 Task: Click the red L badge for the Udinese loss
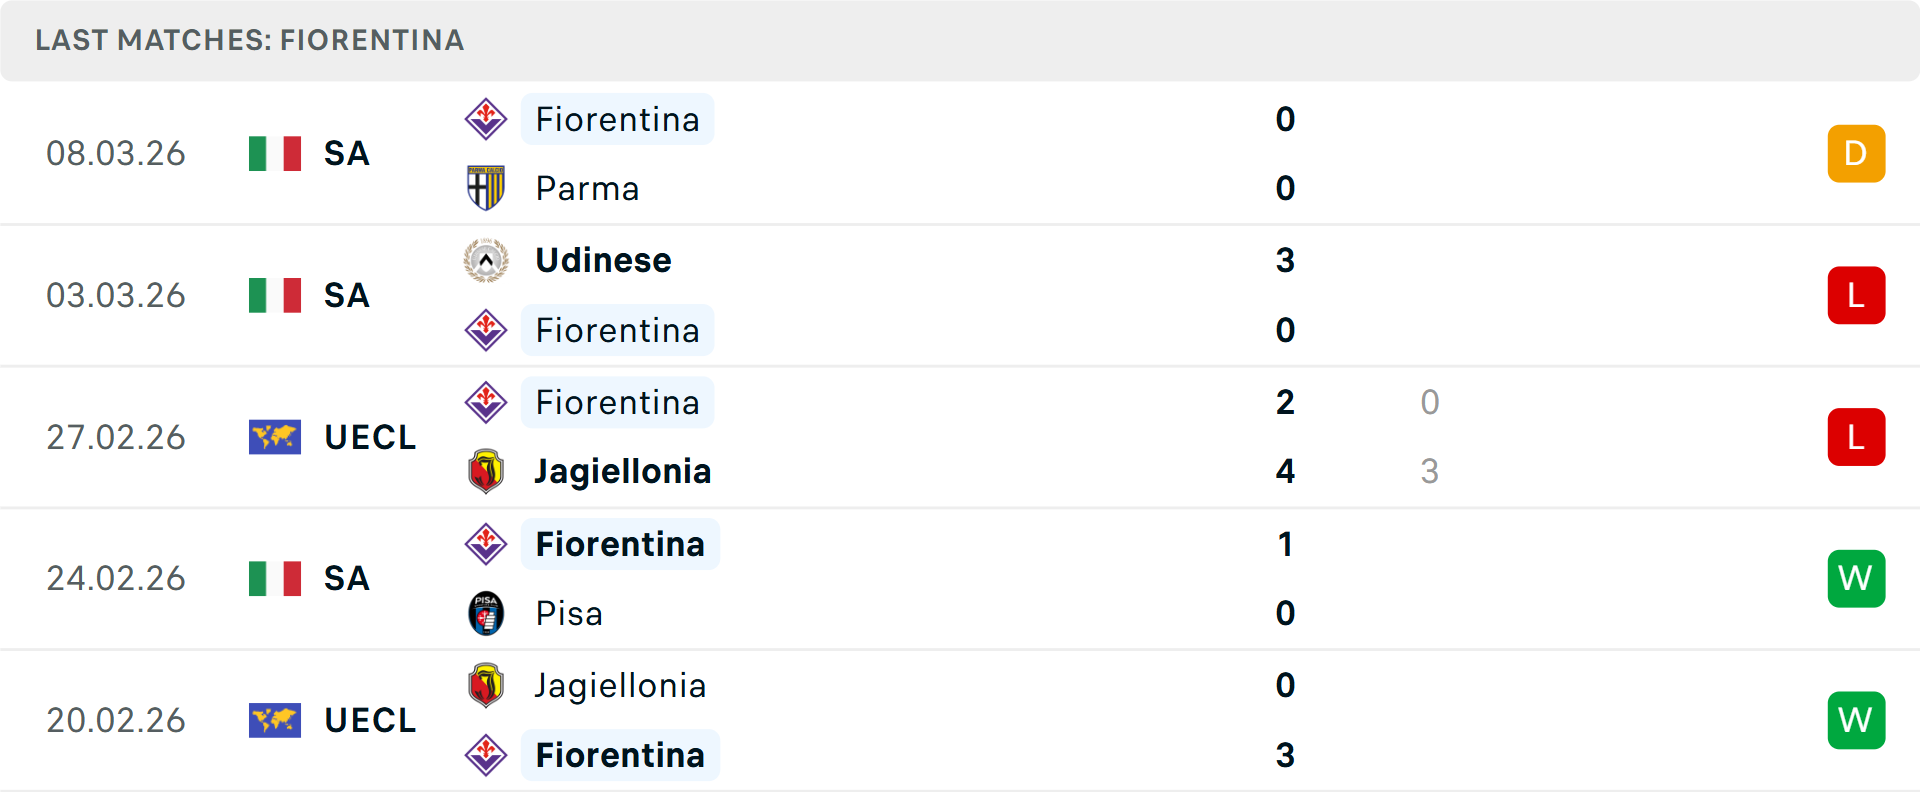(x=1856, y=295)
